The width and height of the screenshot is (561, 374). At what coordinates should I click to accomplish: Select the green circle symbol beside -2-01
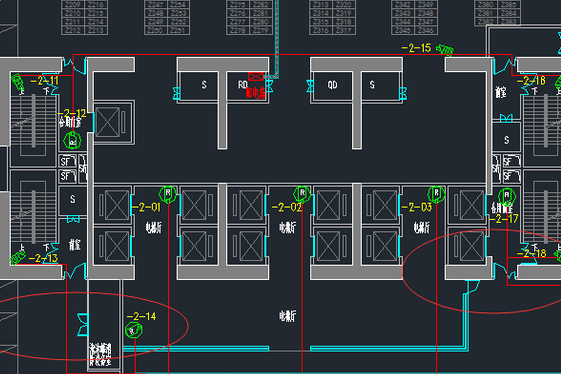(167, 195)
